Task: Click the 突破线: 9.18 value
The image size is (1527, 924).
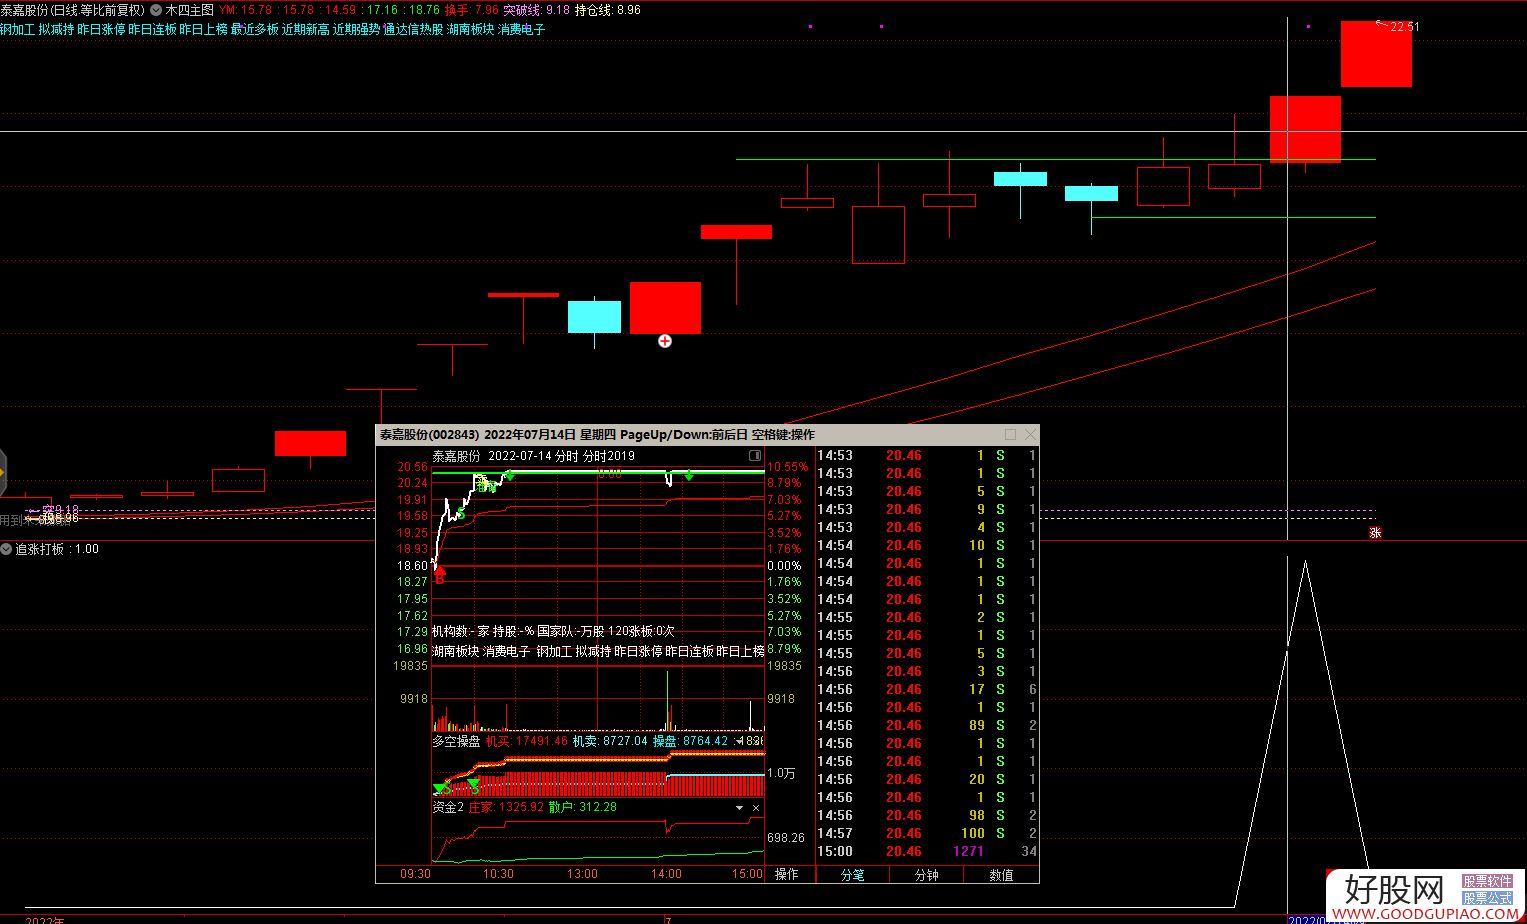Action: (x=536, y=10)
